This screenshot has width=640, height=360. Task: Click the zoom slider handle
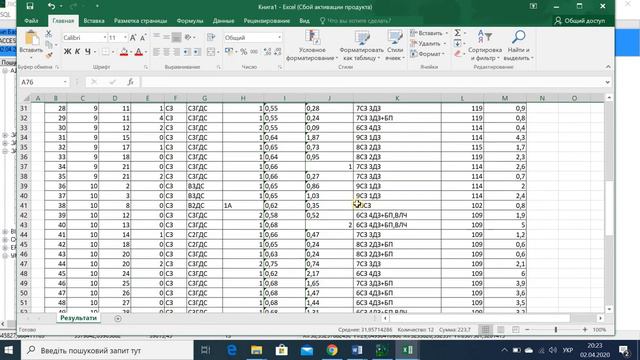(x=556, y=329)
